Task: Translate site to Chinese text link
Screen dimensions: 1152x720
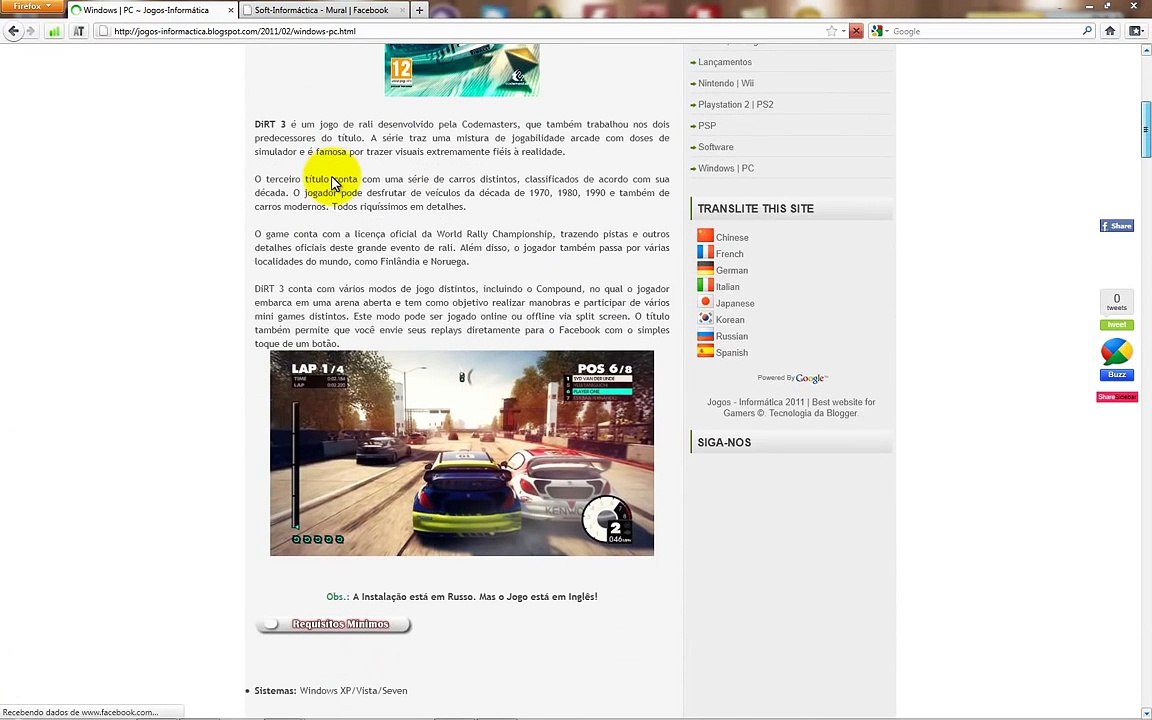Action: click(x=732, y=237)
